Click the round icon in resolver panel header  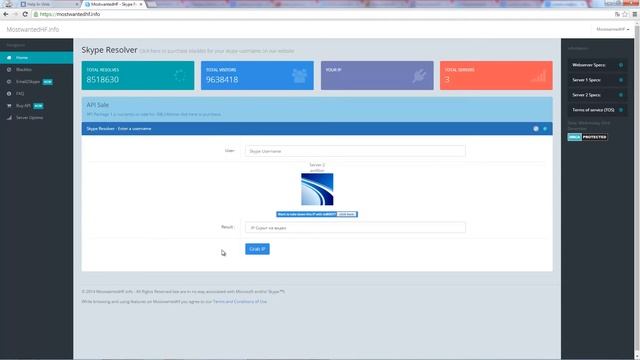536,129
